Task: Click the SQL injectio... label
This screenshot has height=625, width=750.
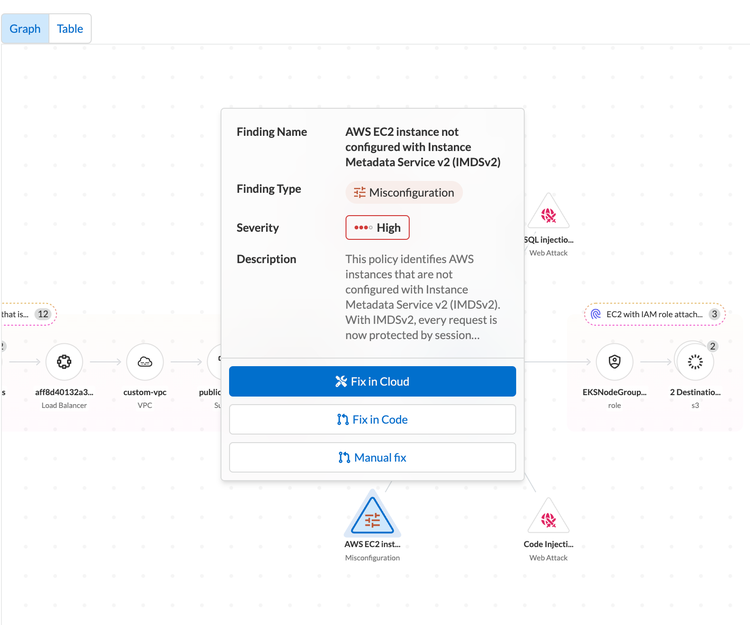Action: pyautogui.click(x=549, y=240)
